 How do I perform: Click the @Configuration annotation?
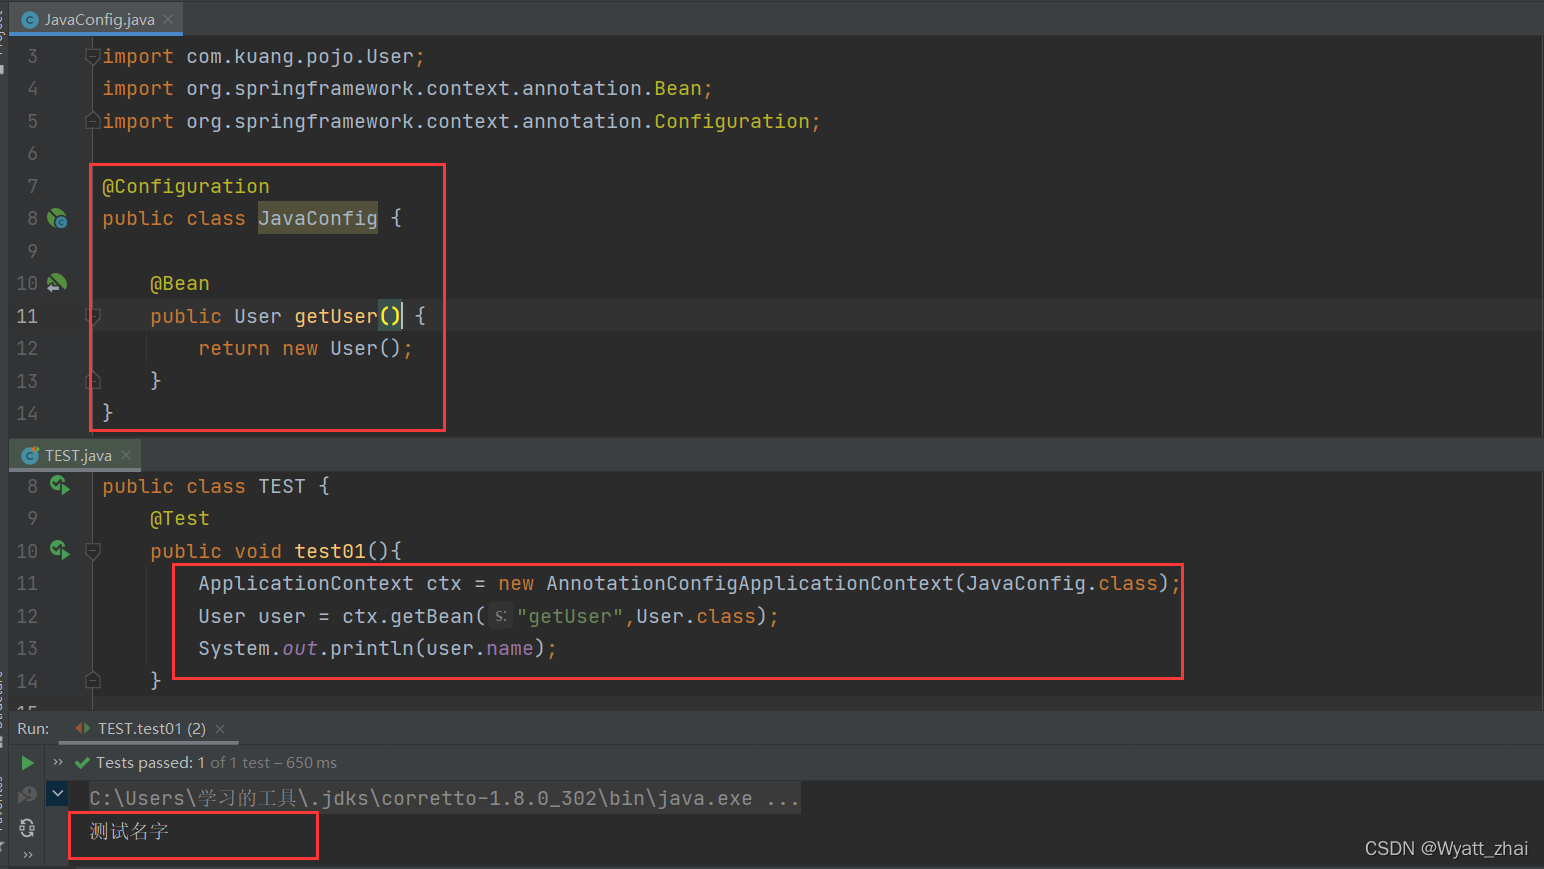186,186
